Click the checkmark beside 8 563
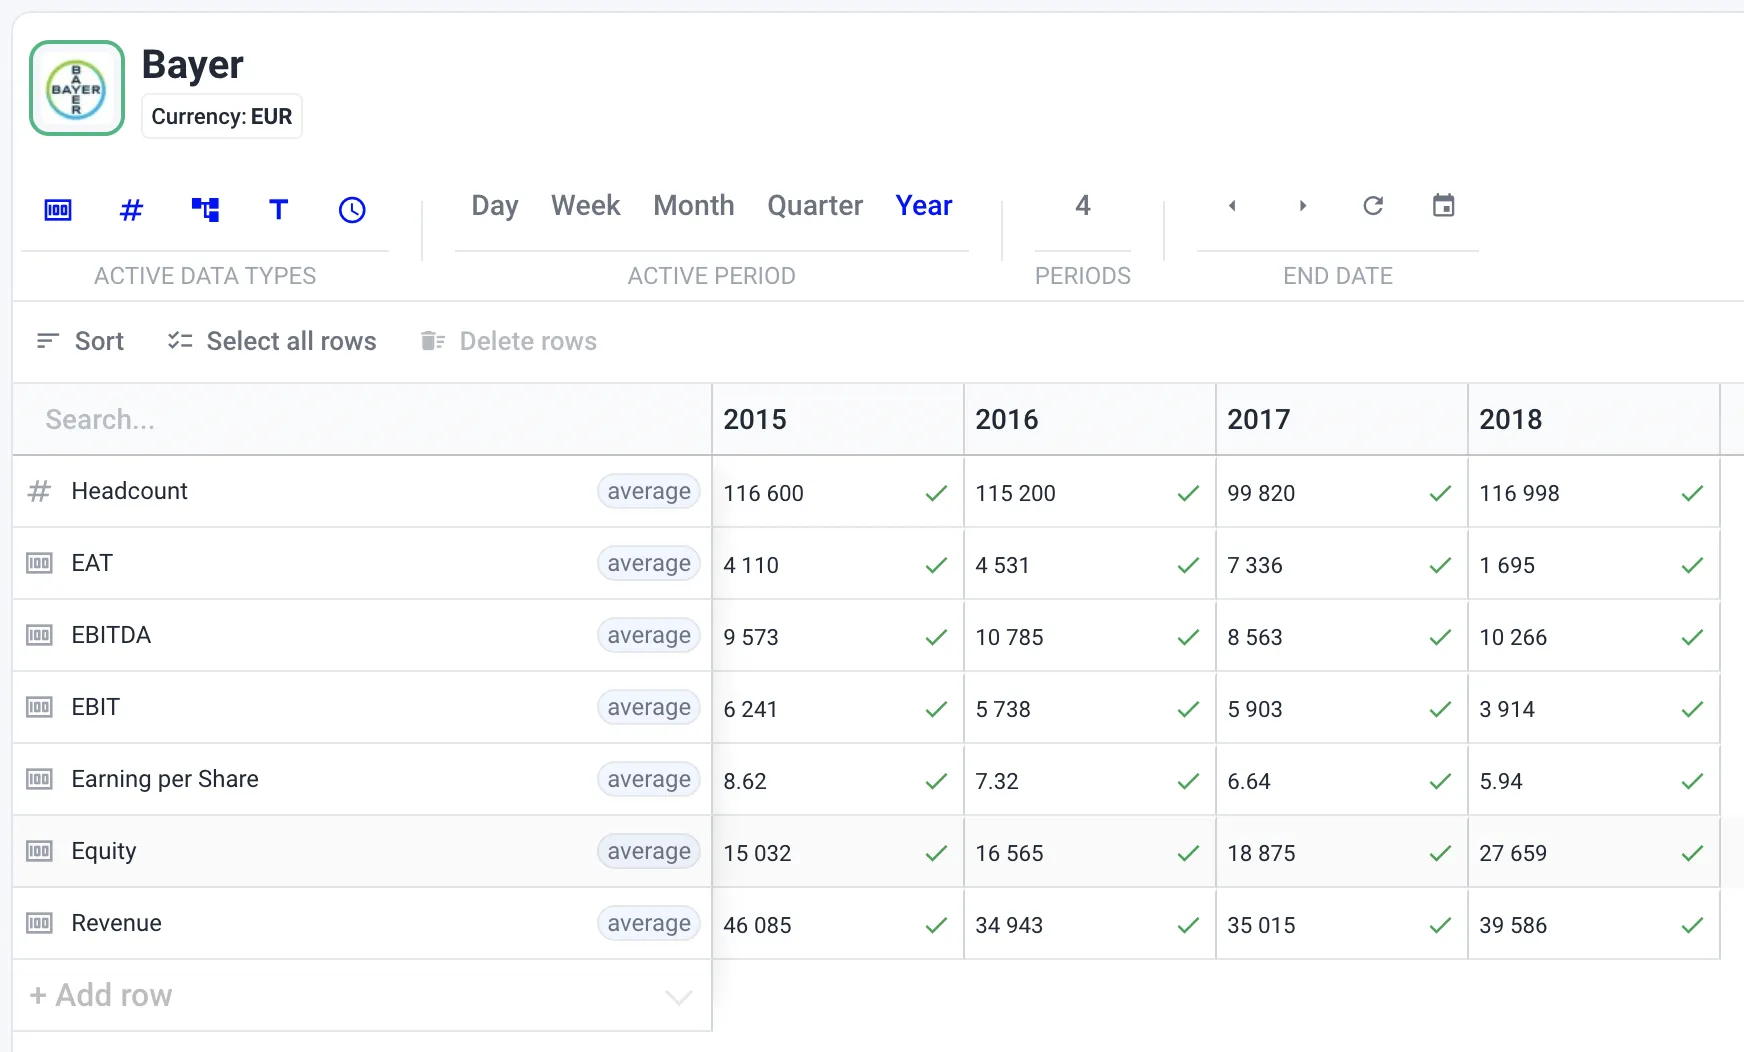The height and width of the screenshot is (1052, 1744). (1440, 637)
